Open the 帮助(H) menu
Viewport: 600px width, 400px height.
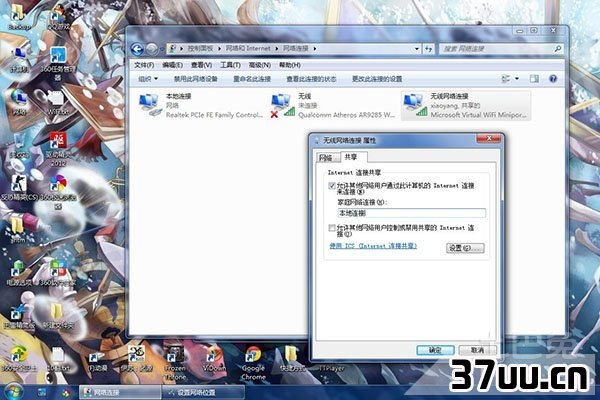(290, 65)
